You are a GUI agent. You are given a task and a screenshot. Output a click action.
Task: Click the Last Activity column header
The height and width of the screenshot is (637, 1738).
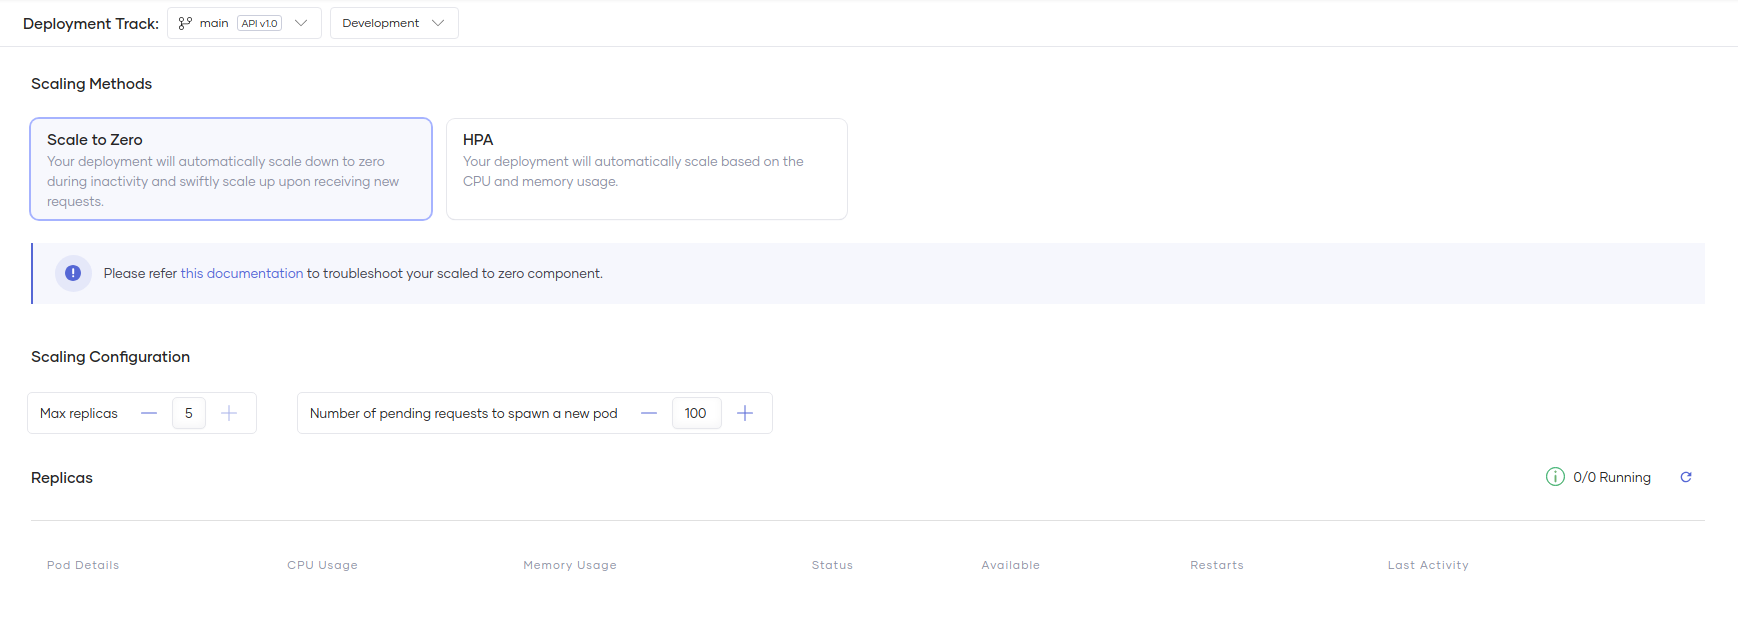[1427, 565]
